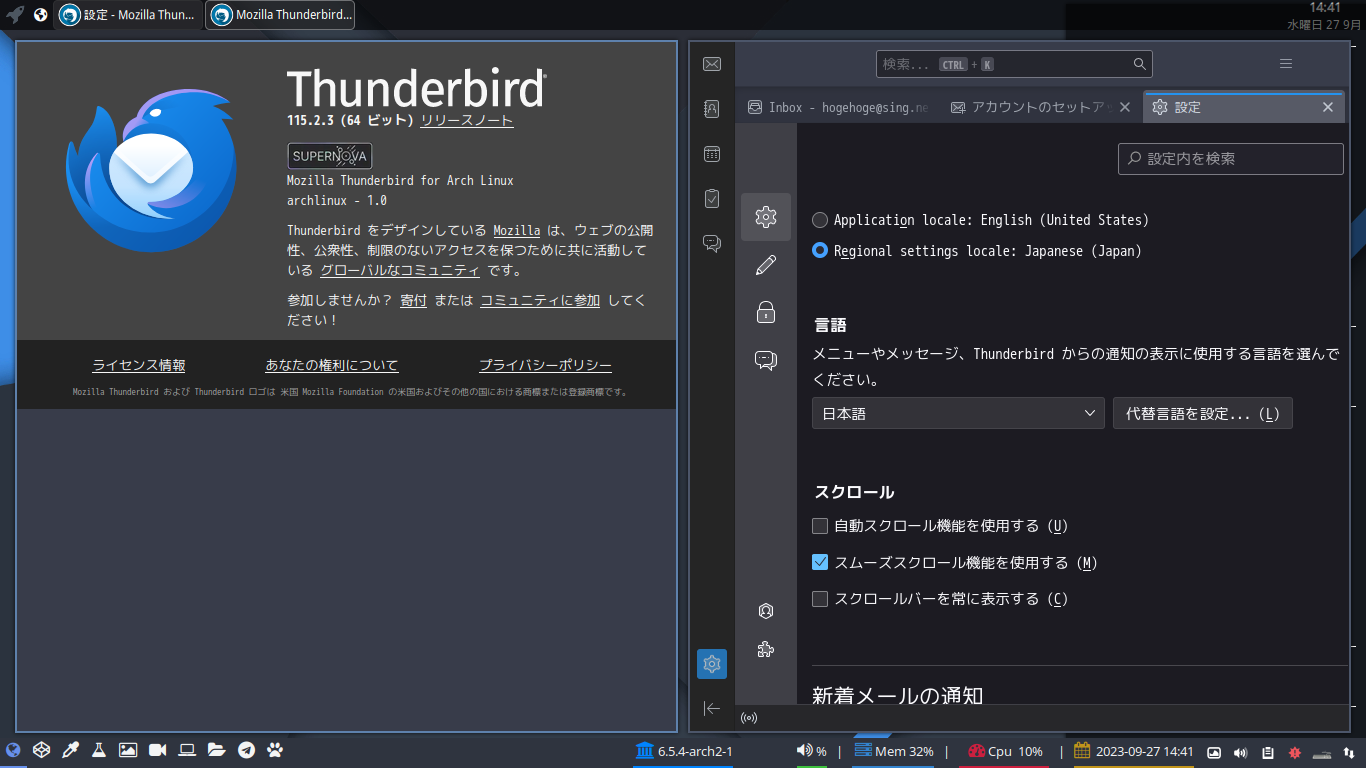This screenshot has height=768, width=1366.
Task: Enable 自動スクロール機能を使用する checkbox
Action: coord(820,526)
